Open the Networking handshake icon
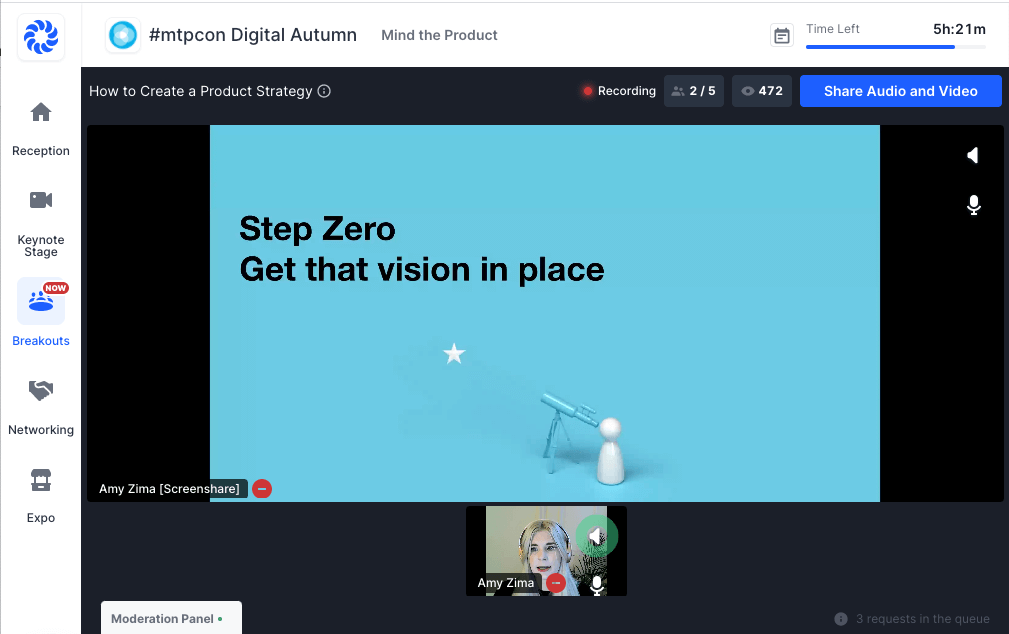This screenshot has width=1009, height=634. [x=41, y=391]
